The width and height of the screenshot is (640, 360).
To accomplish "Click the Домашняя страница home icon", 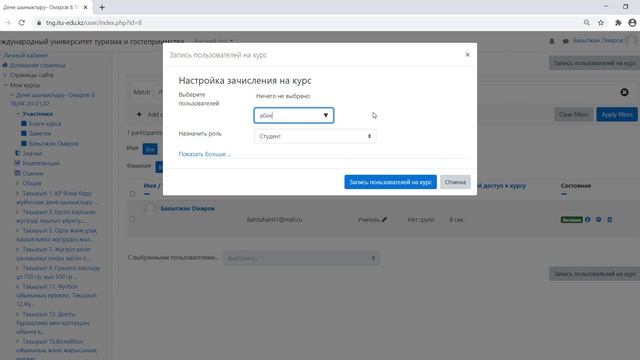I will [5, 65].
